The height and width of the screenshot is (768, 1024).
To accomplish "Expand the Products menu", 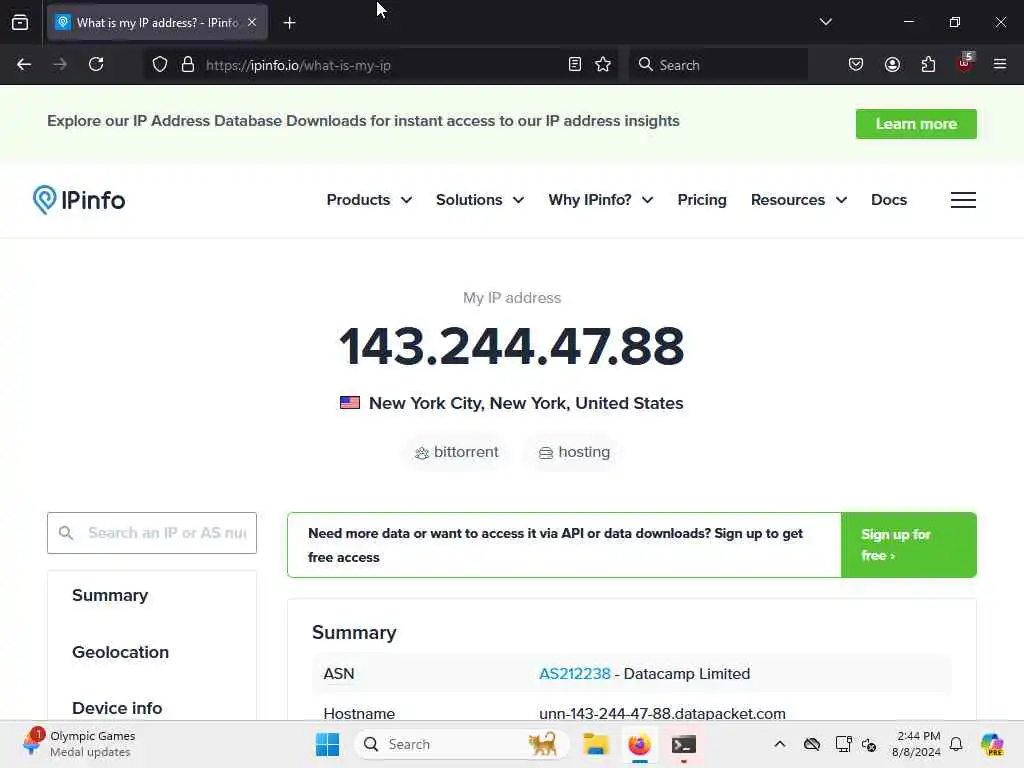I will pyautogui.click(x=369, y=200).
